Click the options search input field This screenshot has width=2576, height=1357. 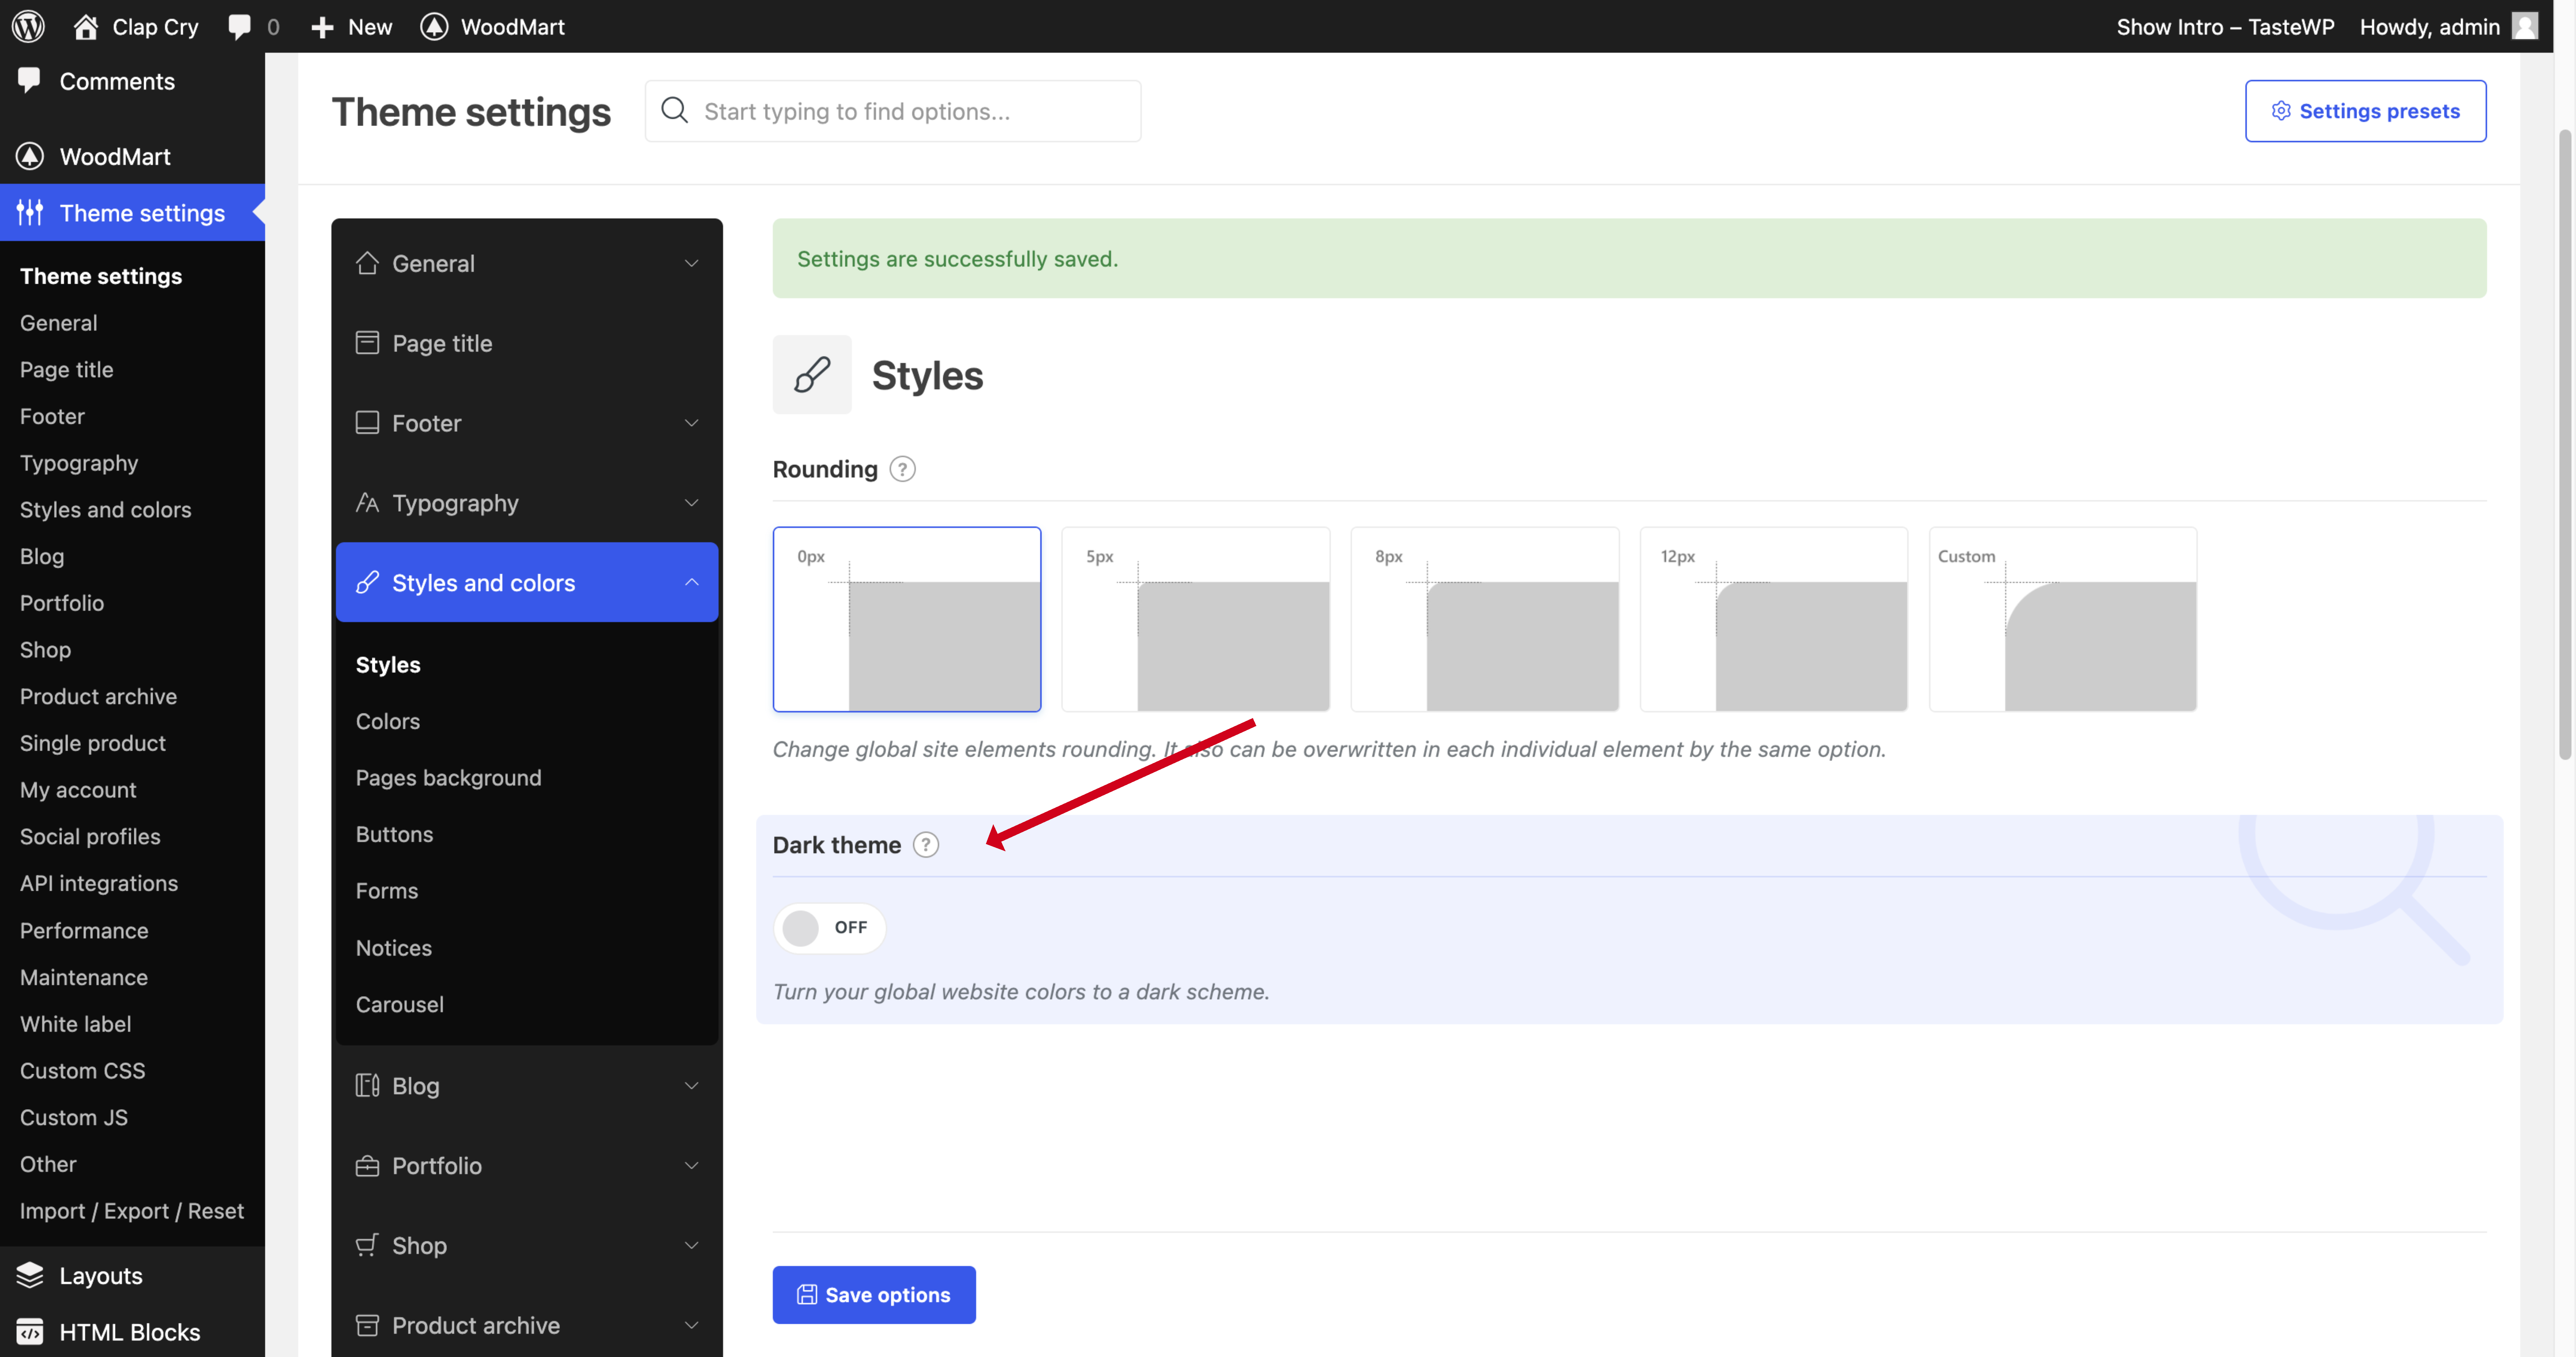pos(893,111)
